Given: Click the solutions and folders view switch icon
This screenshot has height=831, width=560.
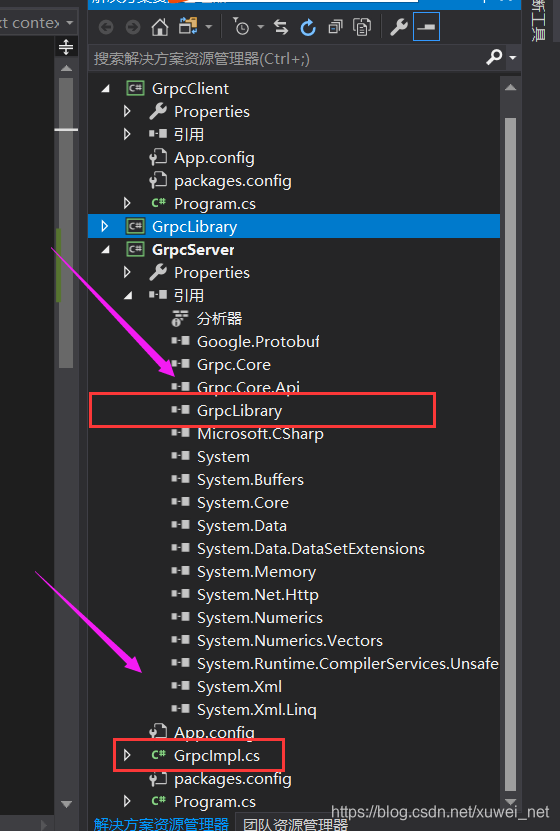Looking at the screenshot, I should click(x=188, y=25).
